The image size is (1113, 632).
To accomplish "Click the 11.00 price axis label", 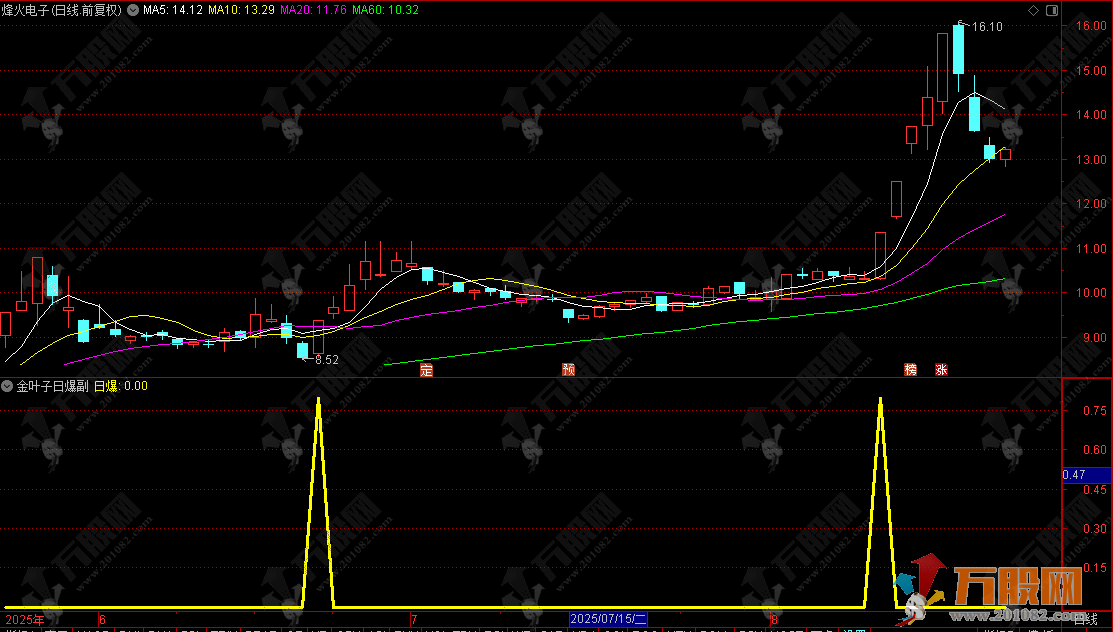I will coord(1091,249).
